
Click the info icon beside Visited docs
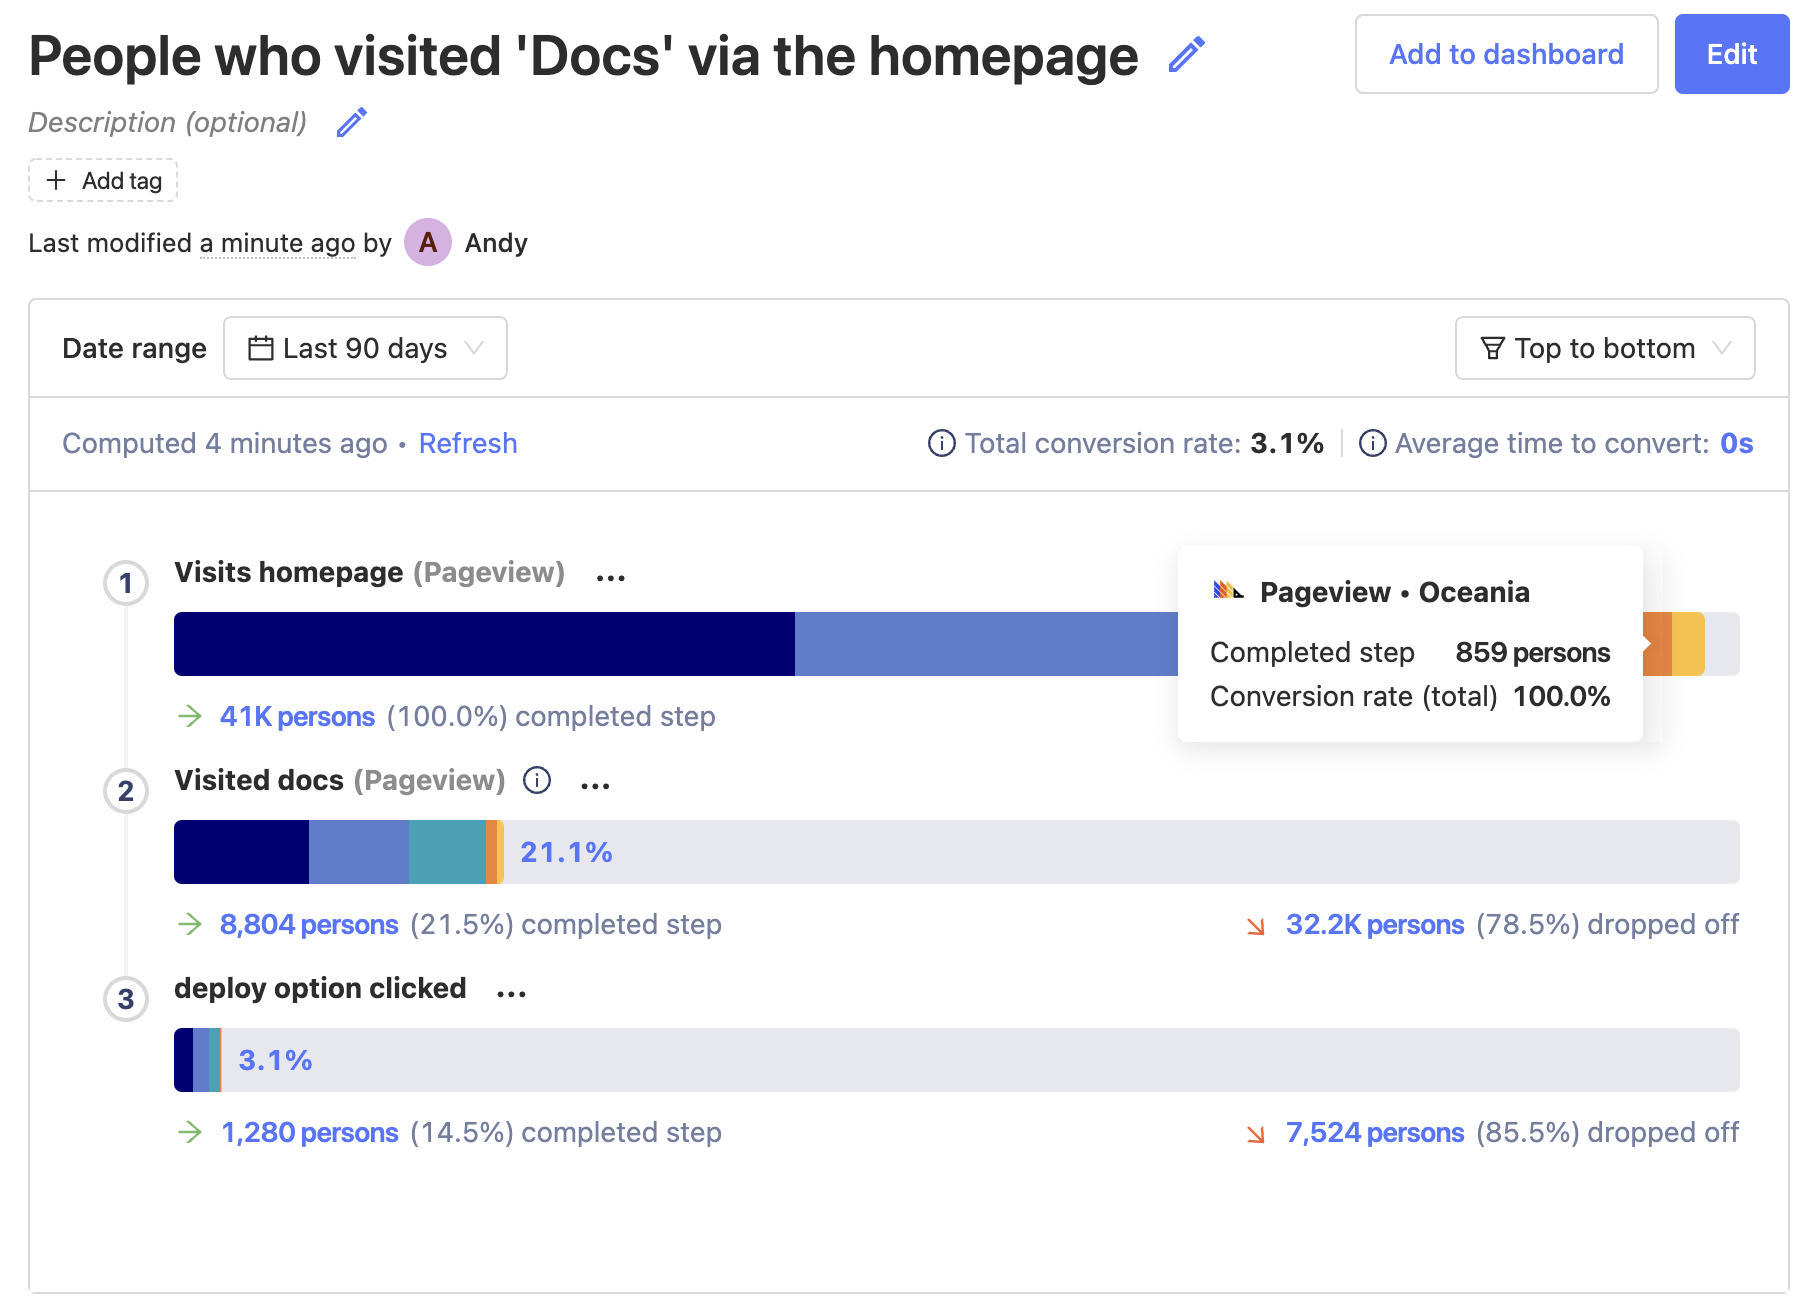click(x=537, y=780)
